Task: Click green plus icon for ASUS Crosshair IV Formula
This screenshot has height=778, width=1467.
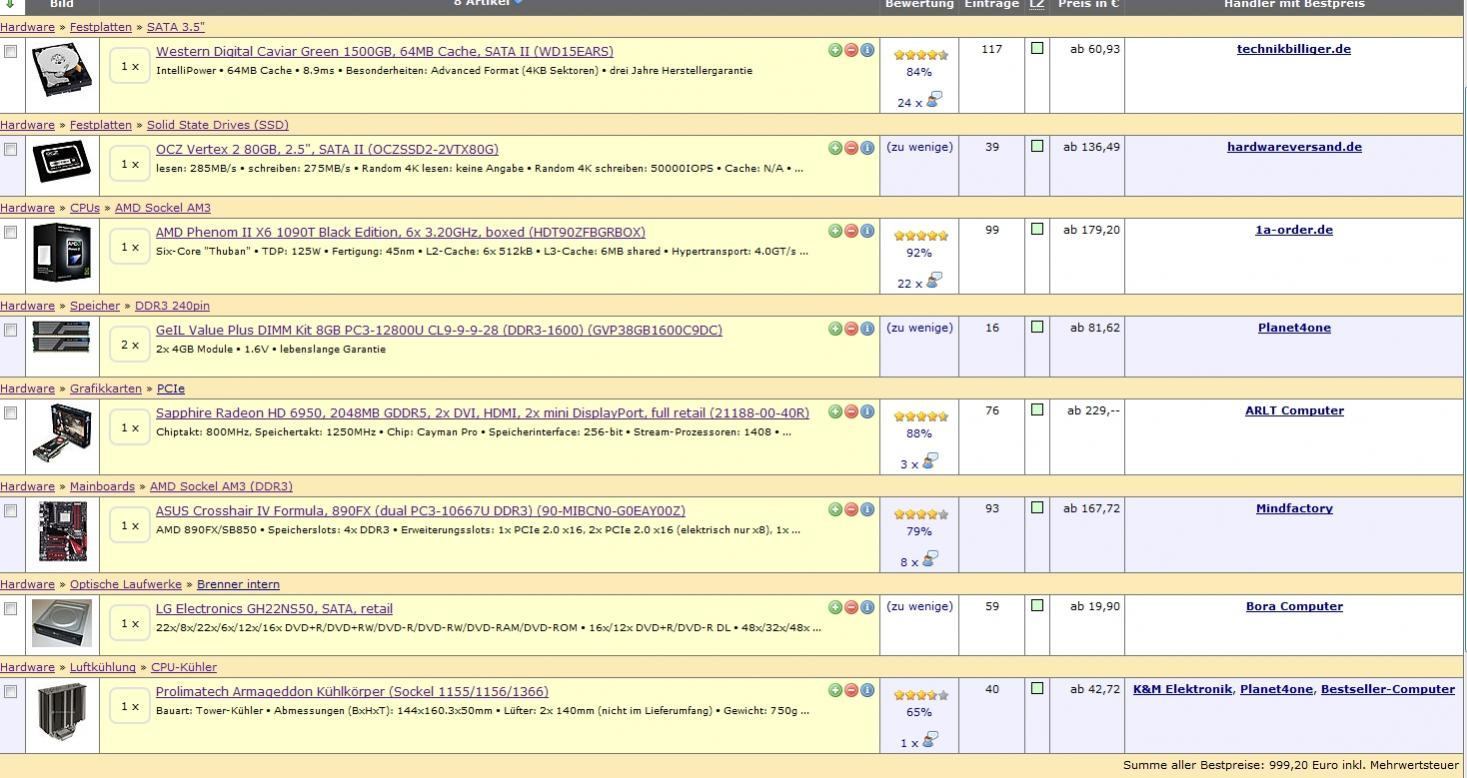Action: coord(835,510)
